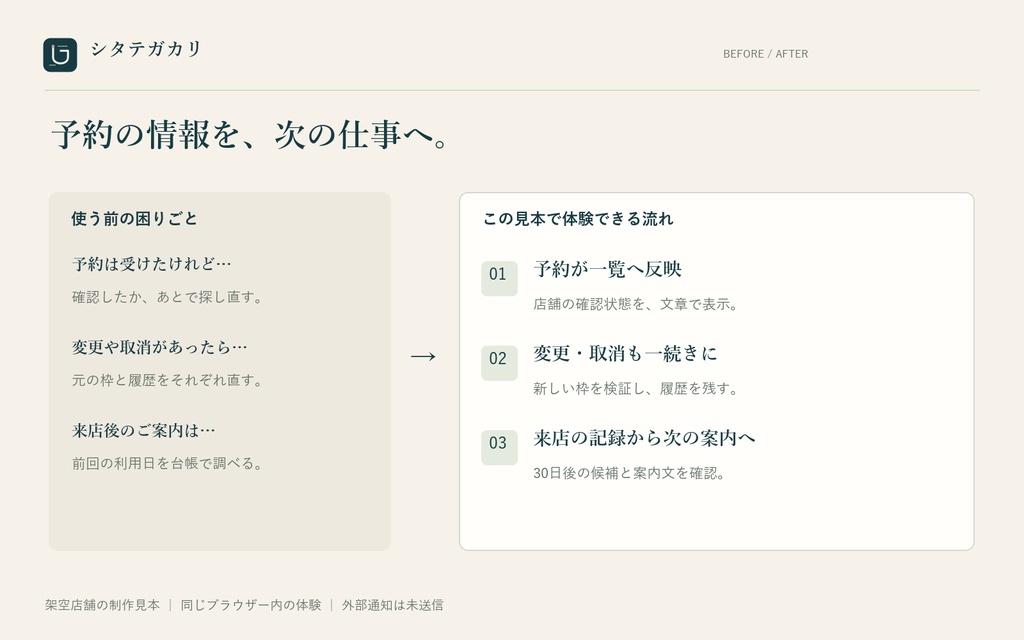
Task: Click the step title 来店の記録から次の案内へ
Action: pyautogui.click(x=645, y=438)
